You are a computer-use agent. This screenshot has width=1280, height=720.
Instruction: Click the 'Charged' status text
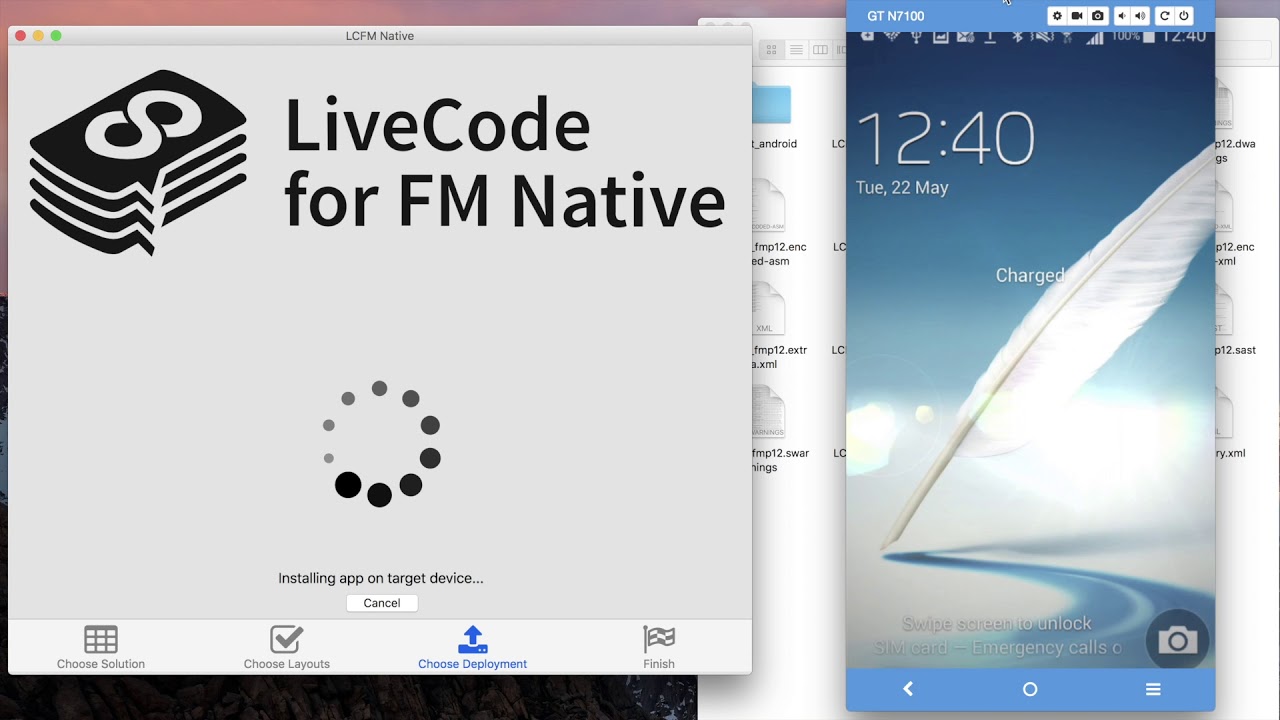1030,275
